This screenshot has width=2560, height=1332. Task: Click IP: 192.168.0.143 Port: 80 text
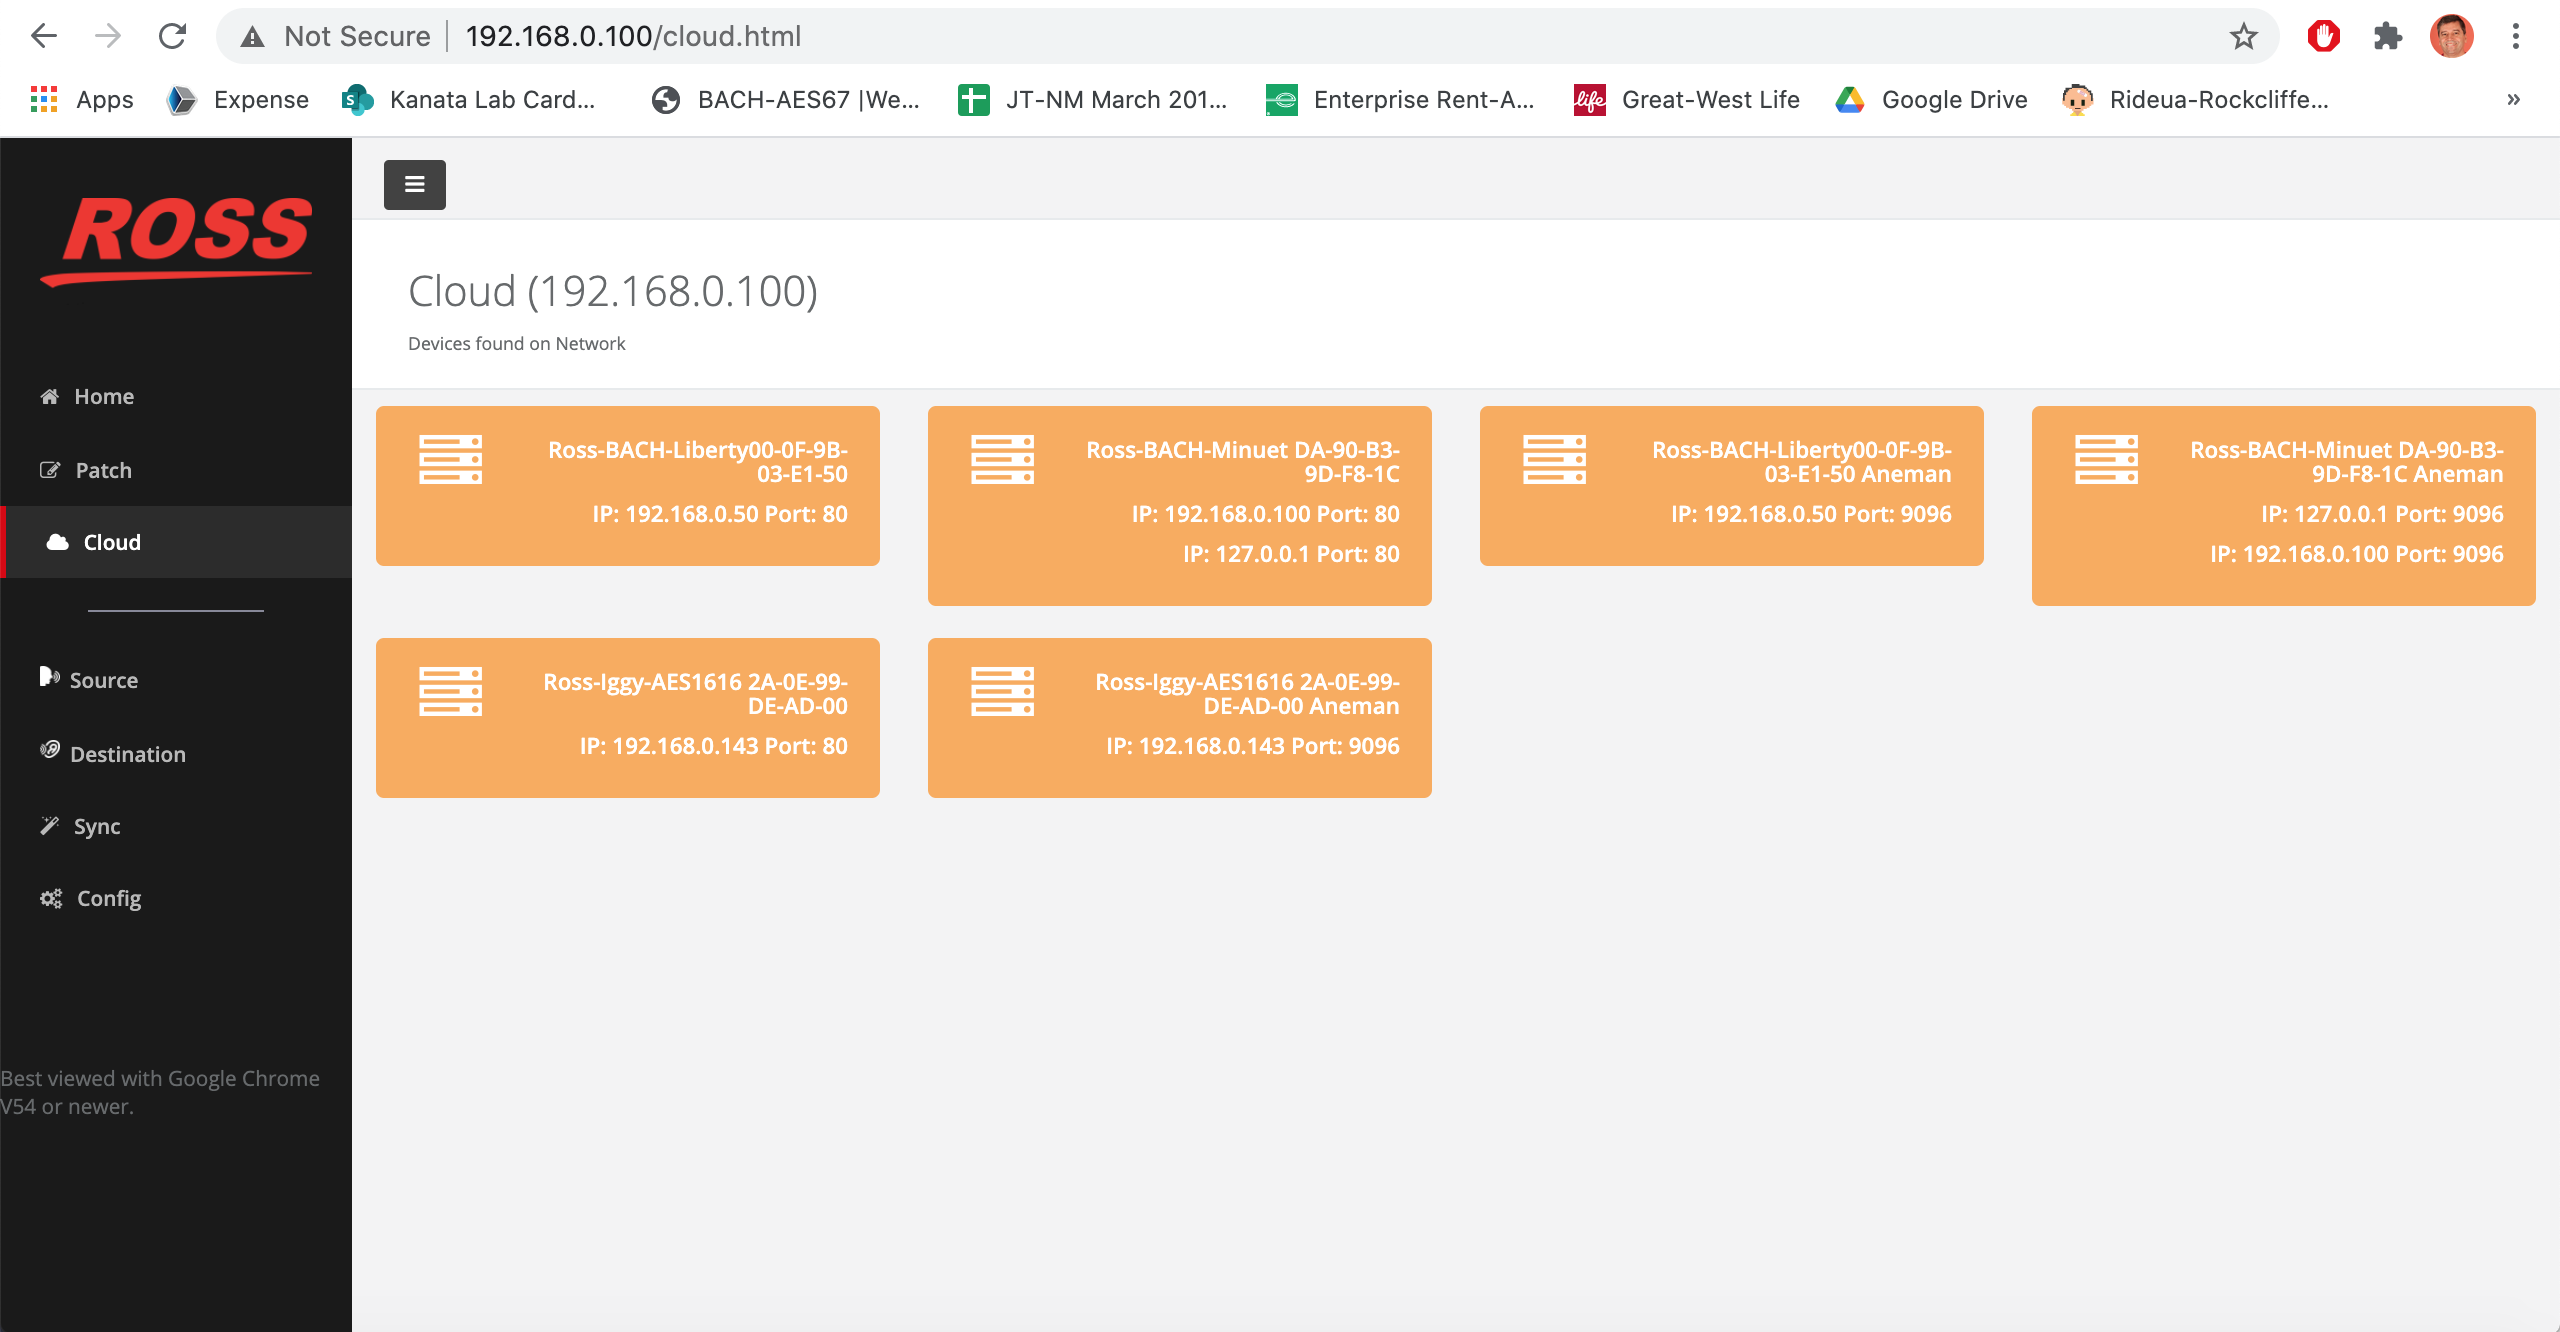pyautogui.click(x=714, y=746)
